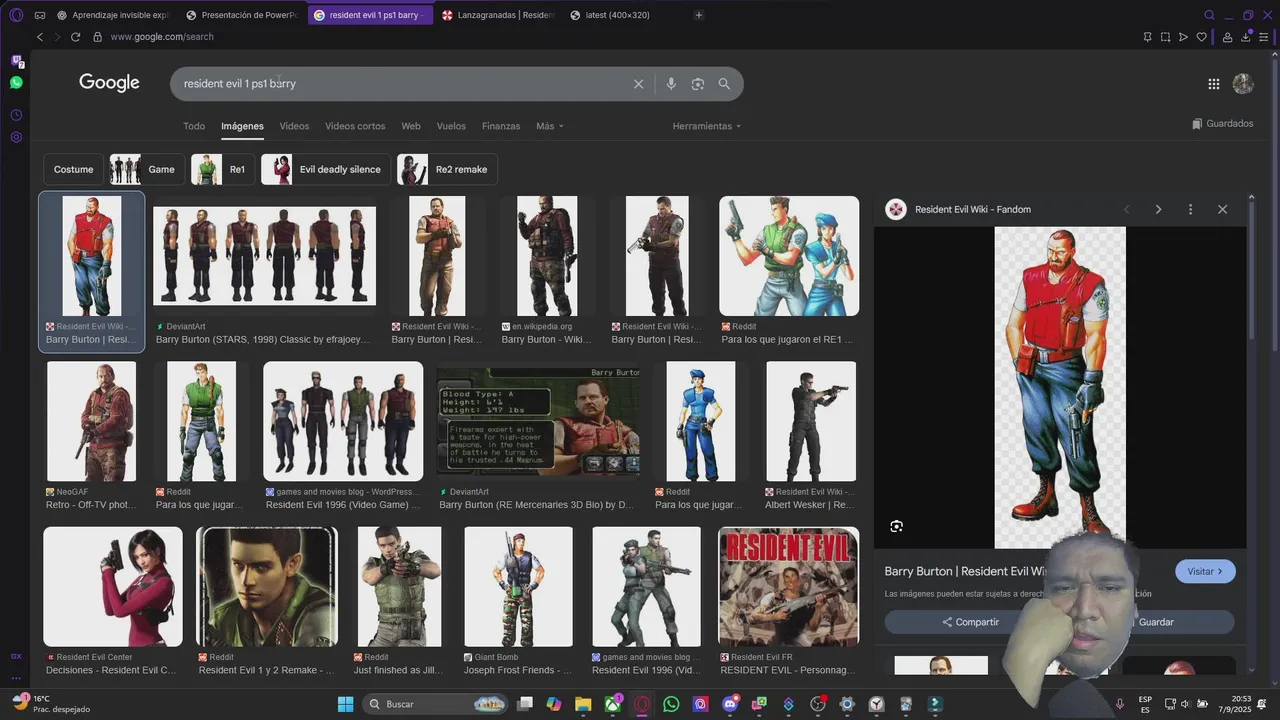Open en.wikipedia.org Barry Burton thumbnail
1280x720 pixels.
[x=547, y=256]
